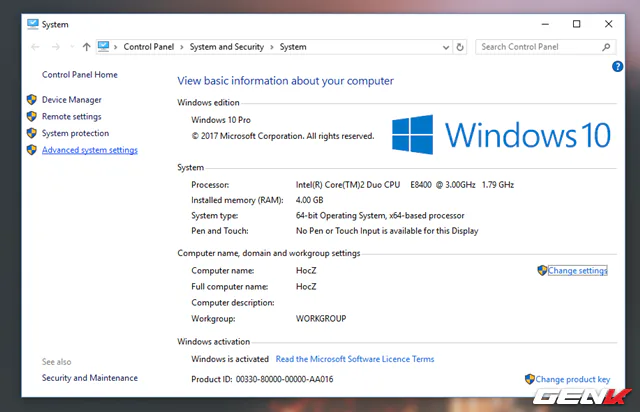Viewport: 640px width, 412px height.
Task: Click shield icon beside System protection
Action: (32, 133)
